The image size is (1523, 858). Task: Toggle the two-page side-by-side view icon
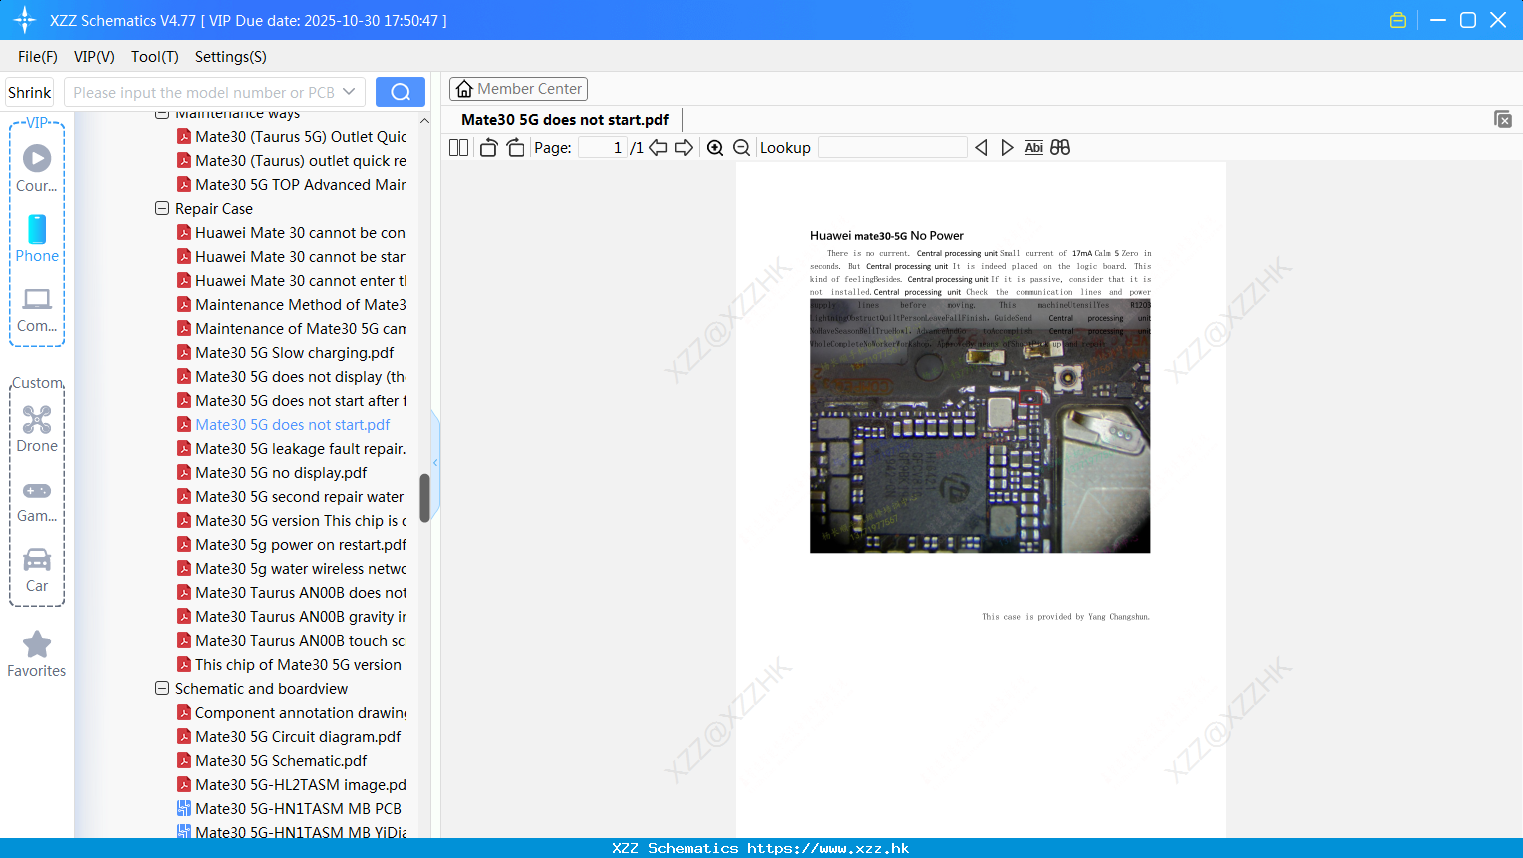coord(458,147)
